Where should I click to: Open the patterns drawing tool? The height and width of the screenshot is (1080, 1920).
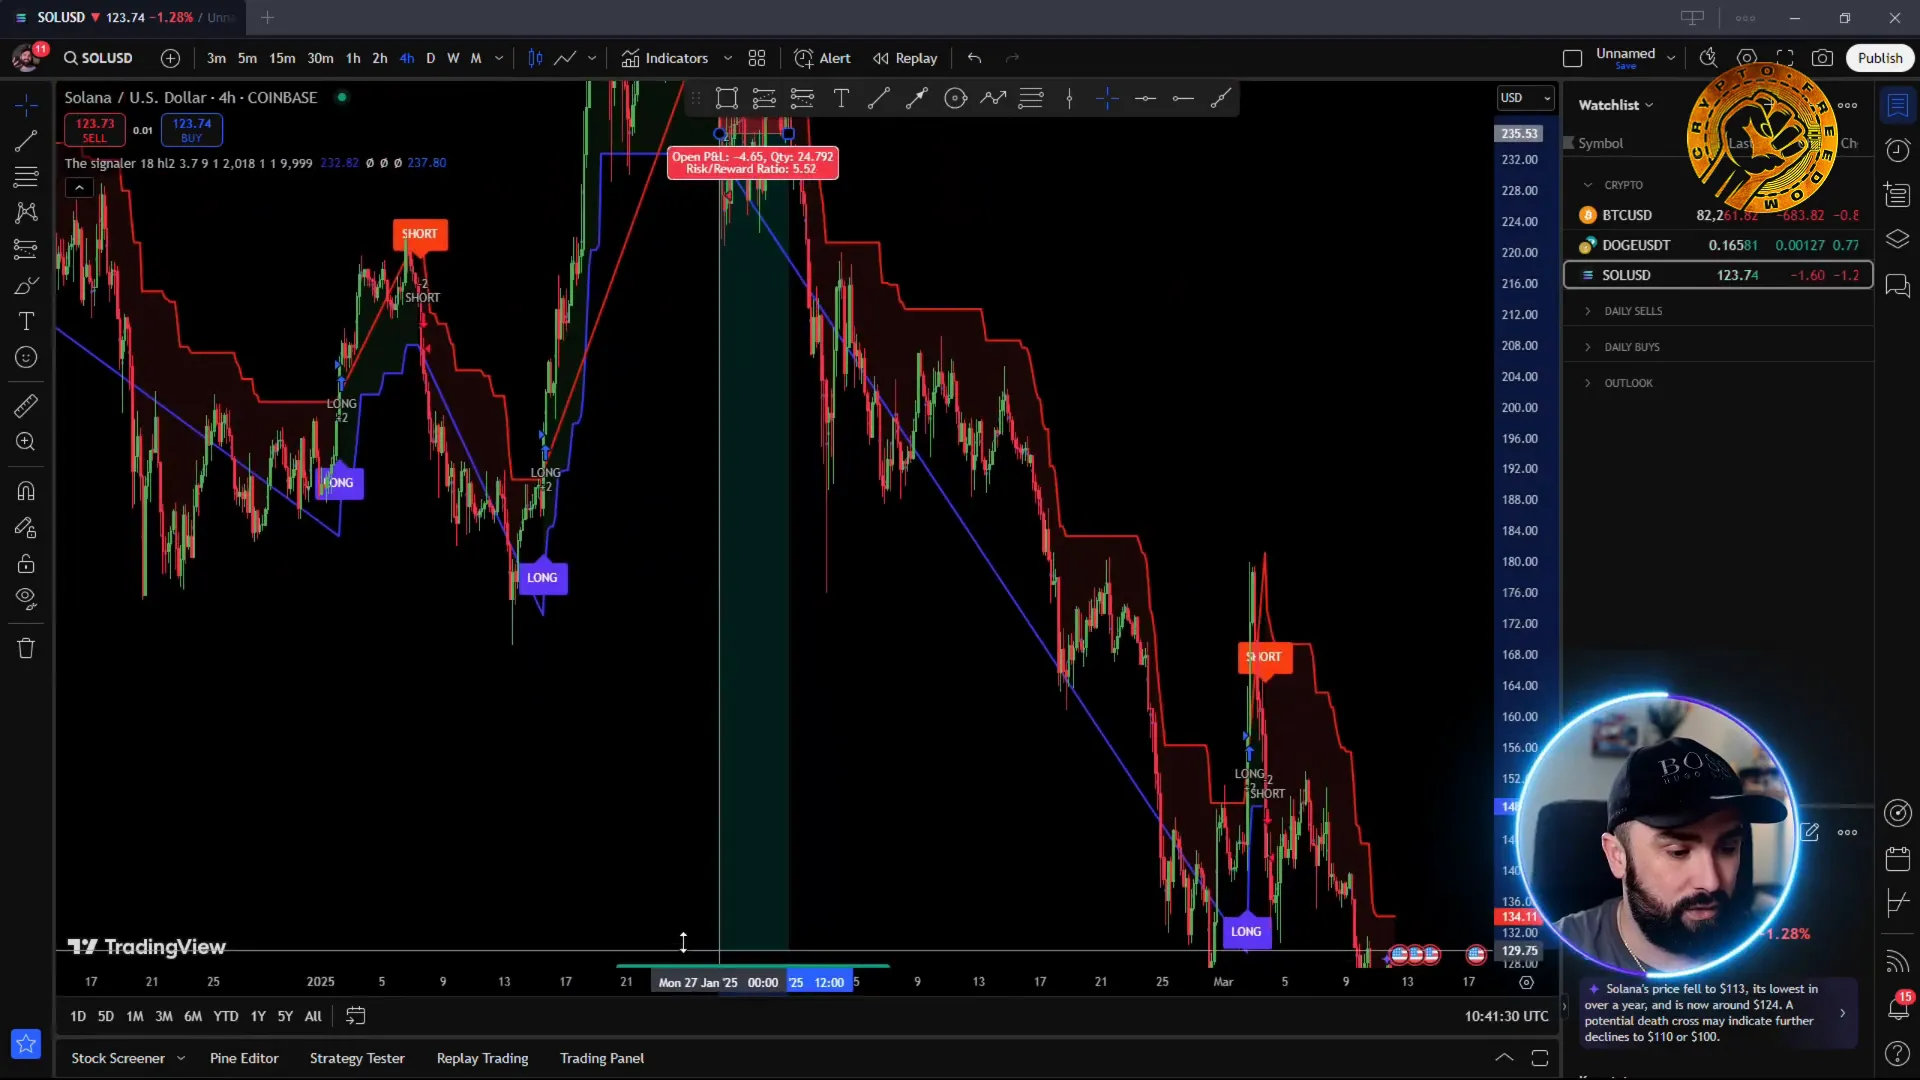point(26,213)
